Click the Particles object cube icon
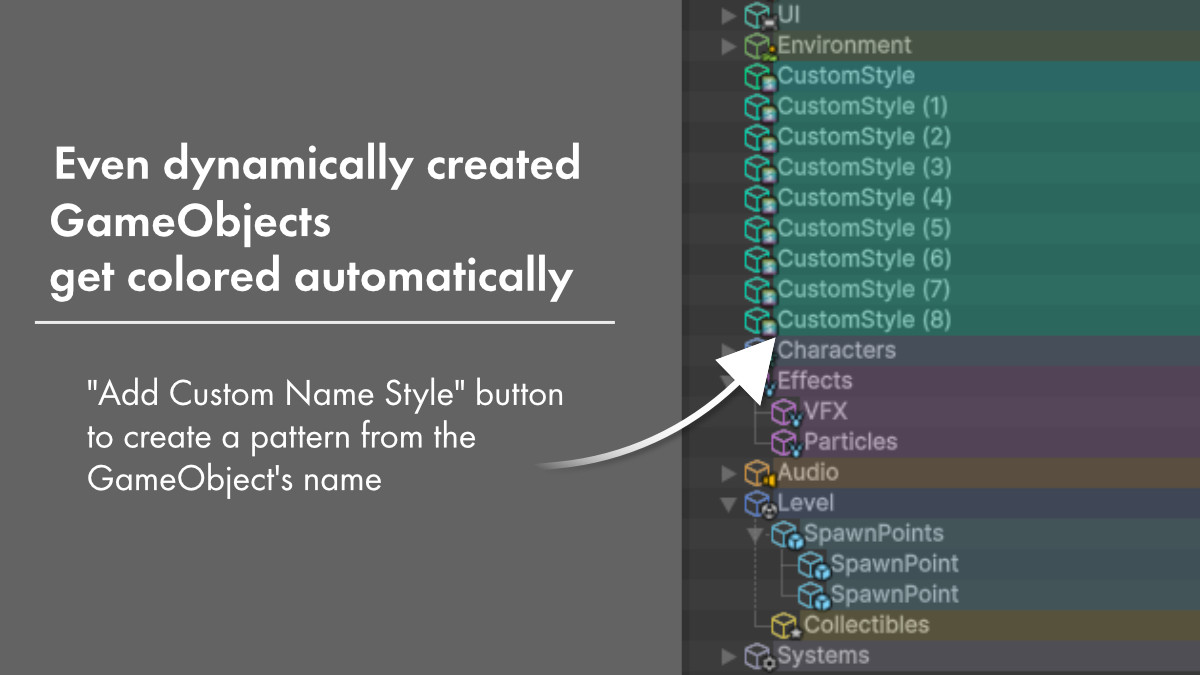The height and width of the screenshot is (675, 1200). pyautogui.click(x=786, y=442)
